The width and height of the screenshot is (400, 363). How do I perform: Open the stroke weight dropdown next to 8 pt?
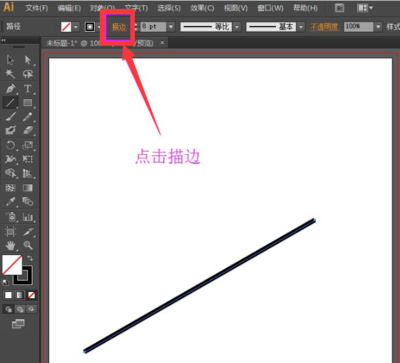[171, 27]
